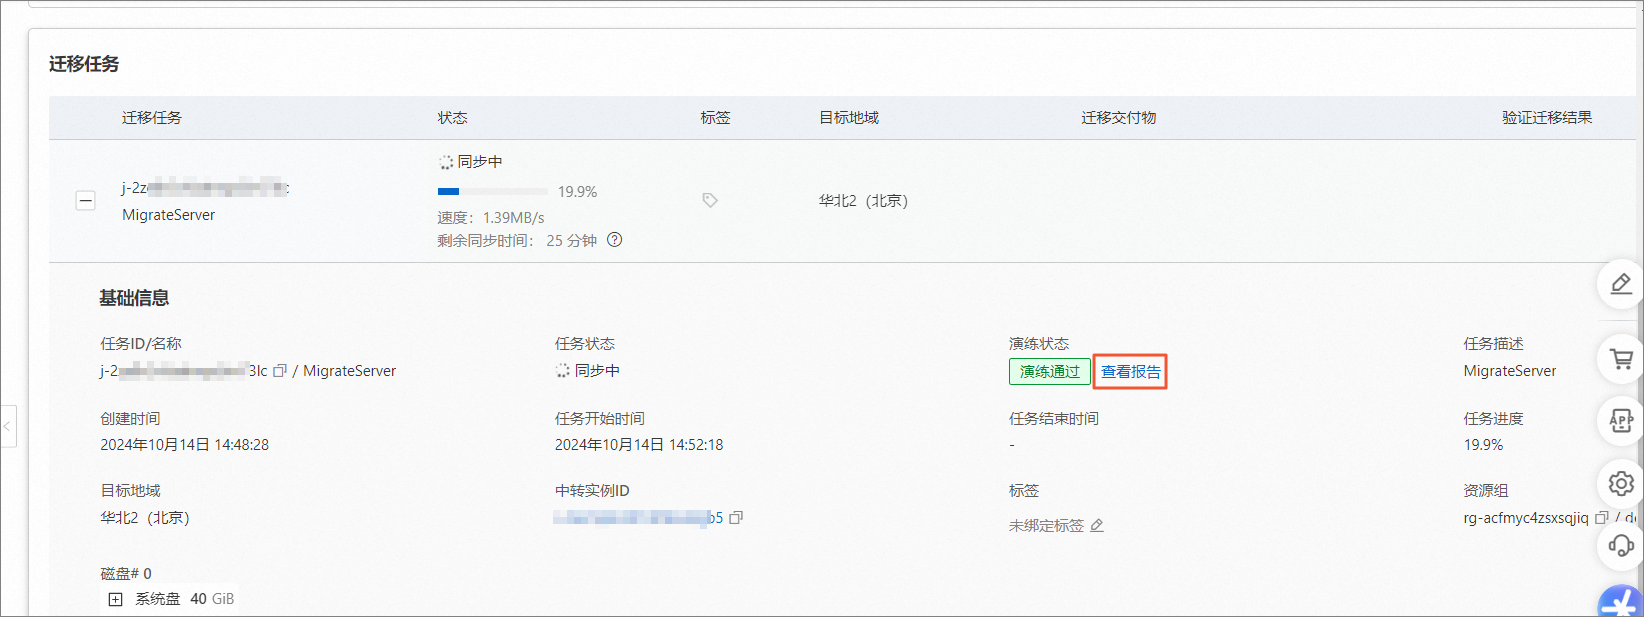Open the shopping cart floating button
1644x617 pixels.
(x=1621, y=359)
